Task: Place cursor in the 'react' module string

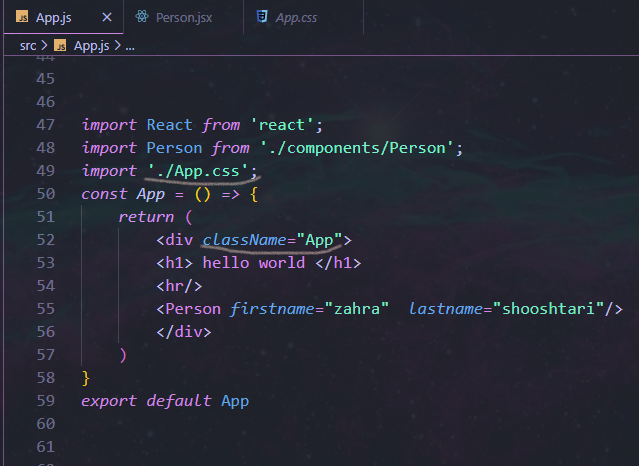Action: pos(283,125)
